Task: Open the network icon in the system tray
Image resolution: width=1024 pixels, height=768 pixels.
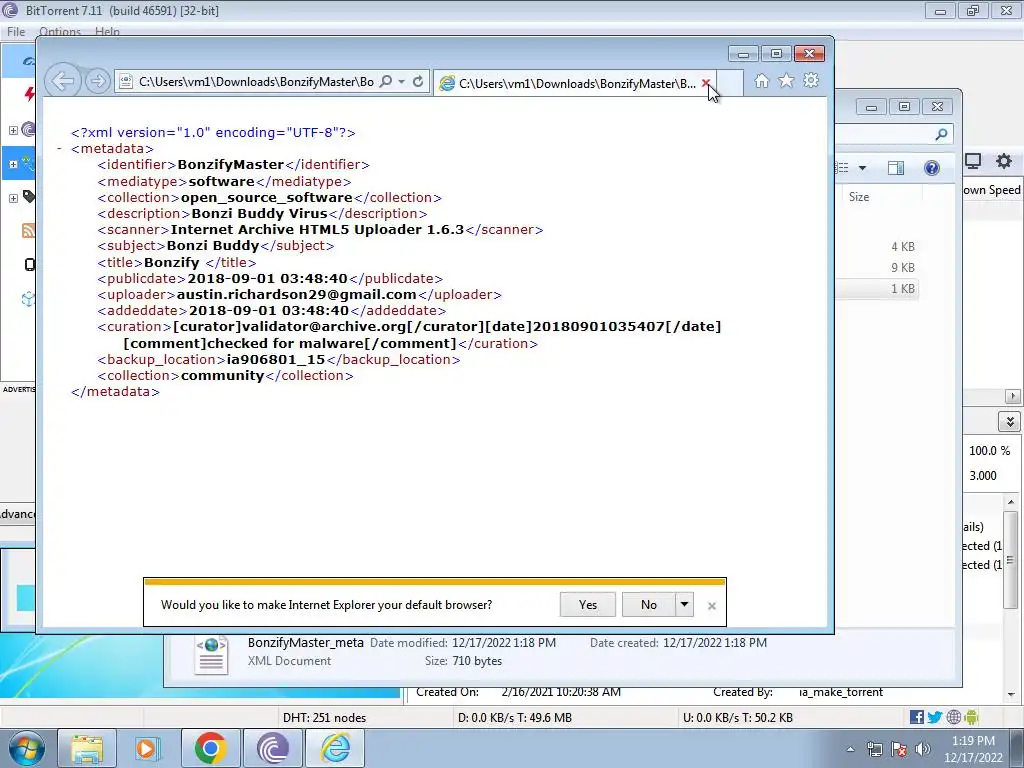Action: [x=874, y=750]
